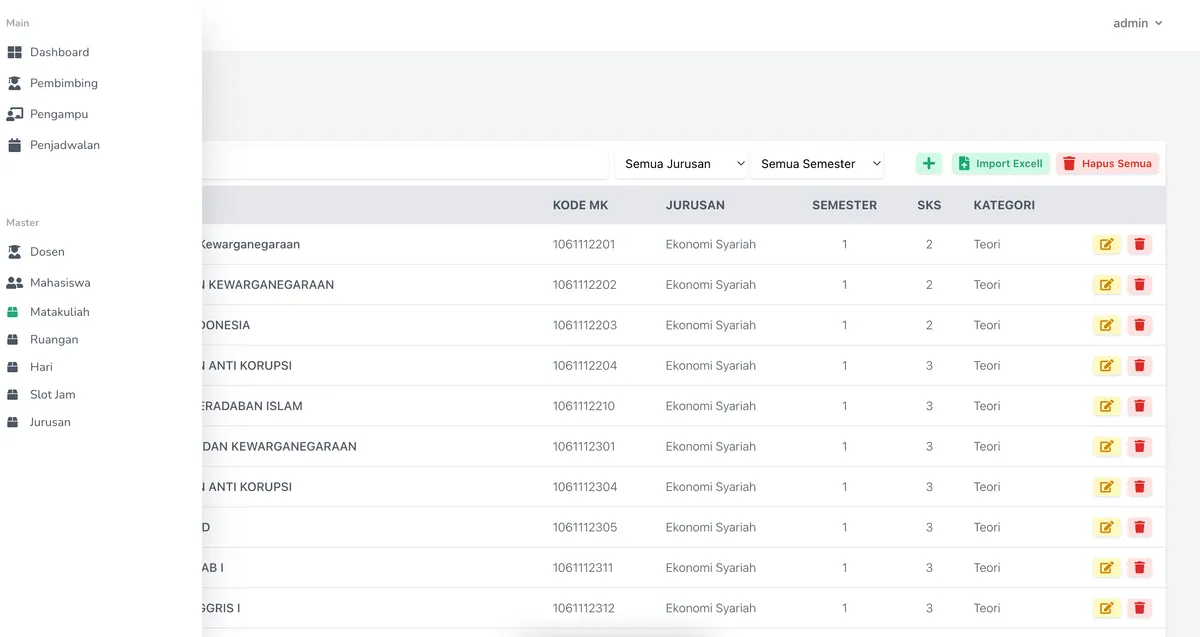Image resolution: width=1200 pixels, height=637 pixels.
Task: Click the KODE MK column header
Action: 580,205
